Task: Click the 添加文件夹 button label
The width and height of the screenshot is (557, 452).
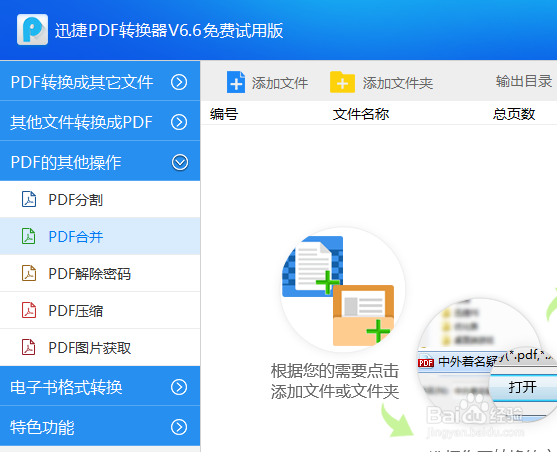Action: coord(398,83)
